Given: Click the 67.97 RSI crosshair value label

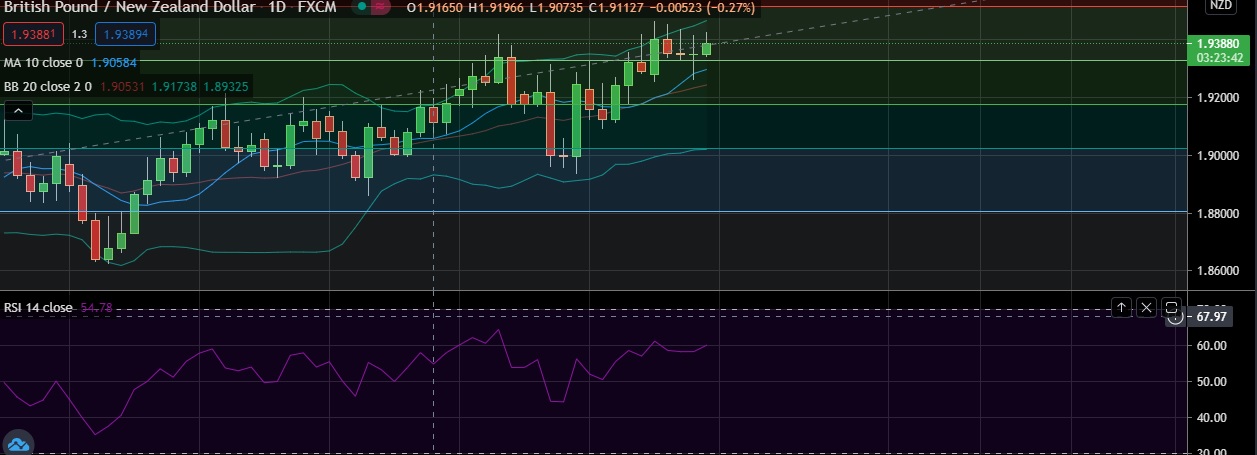Looking at the screenshot, I should pos(1211,316).
